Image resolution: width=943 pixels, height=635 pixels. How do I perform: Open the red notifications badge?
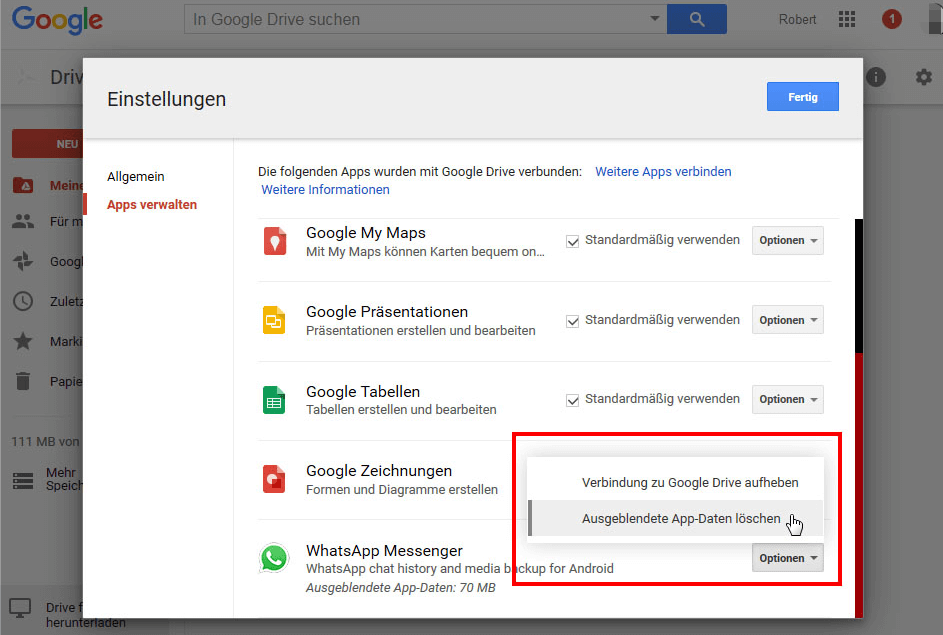pyautogui.click(x=891, y=19)
